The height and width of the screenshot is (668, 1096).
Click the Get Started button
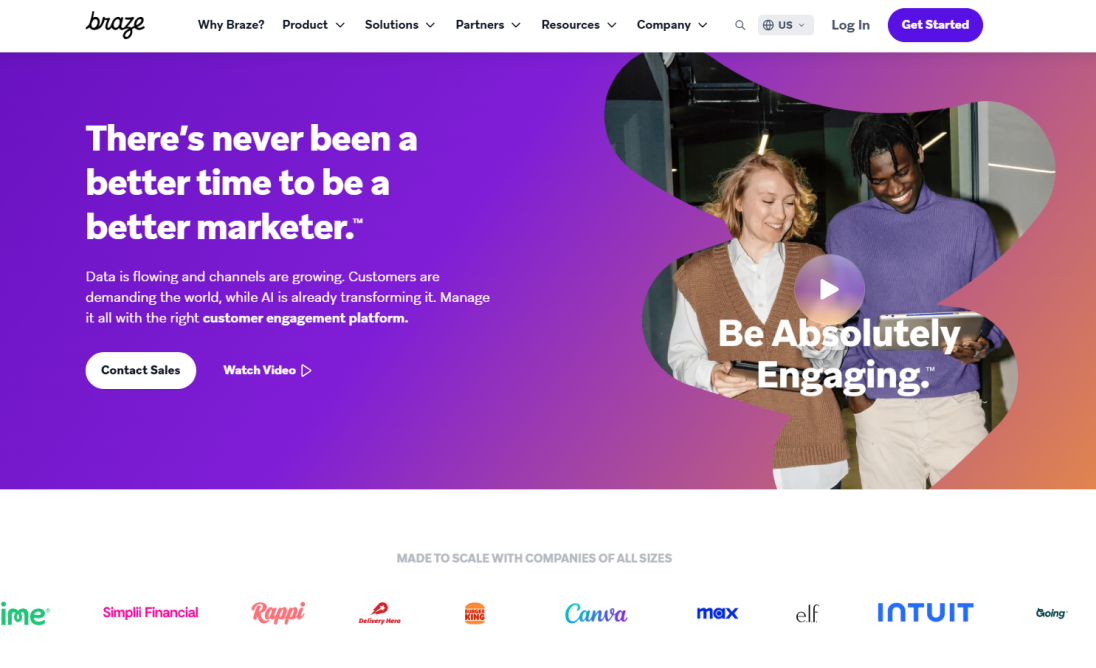tap(935, 25)
